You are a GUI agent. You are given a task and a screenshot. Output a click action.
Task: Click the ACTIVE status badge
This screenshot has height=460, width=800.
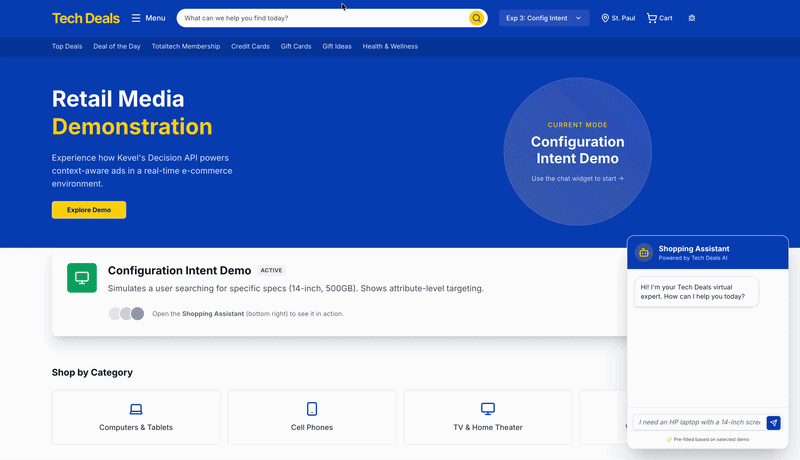click(271, 271)
